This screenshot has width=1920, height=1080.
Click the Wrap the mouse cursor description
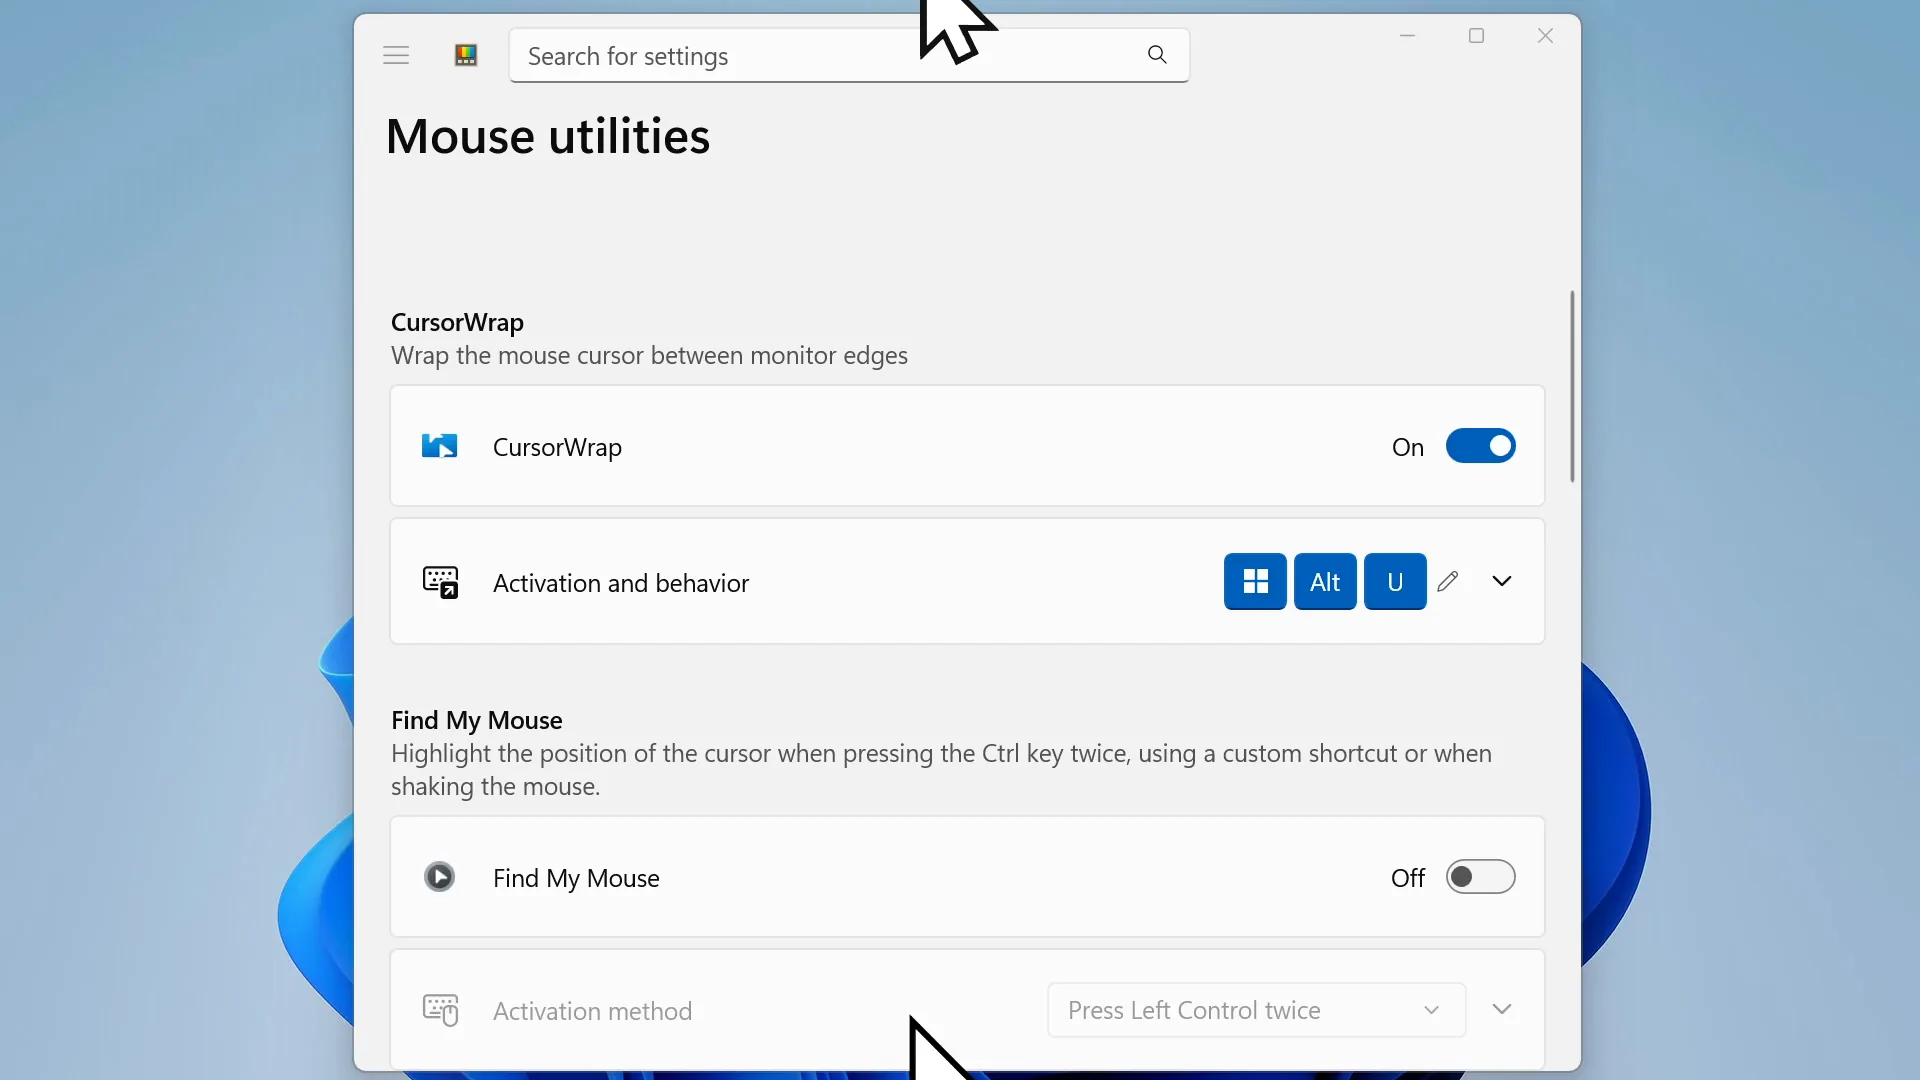649,355
